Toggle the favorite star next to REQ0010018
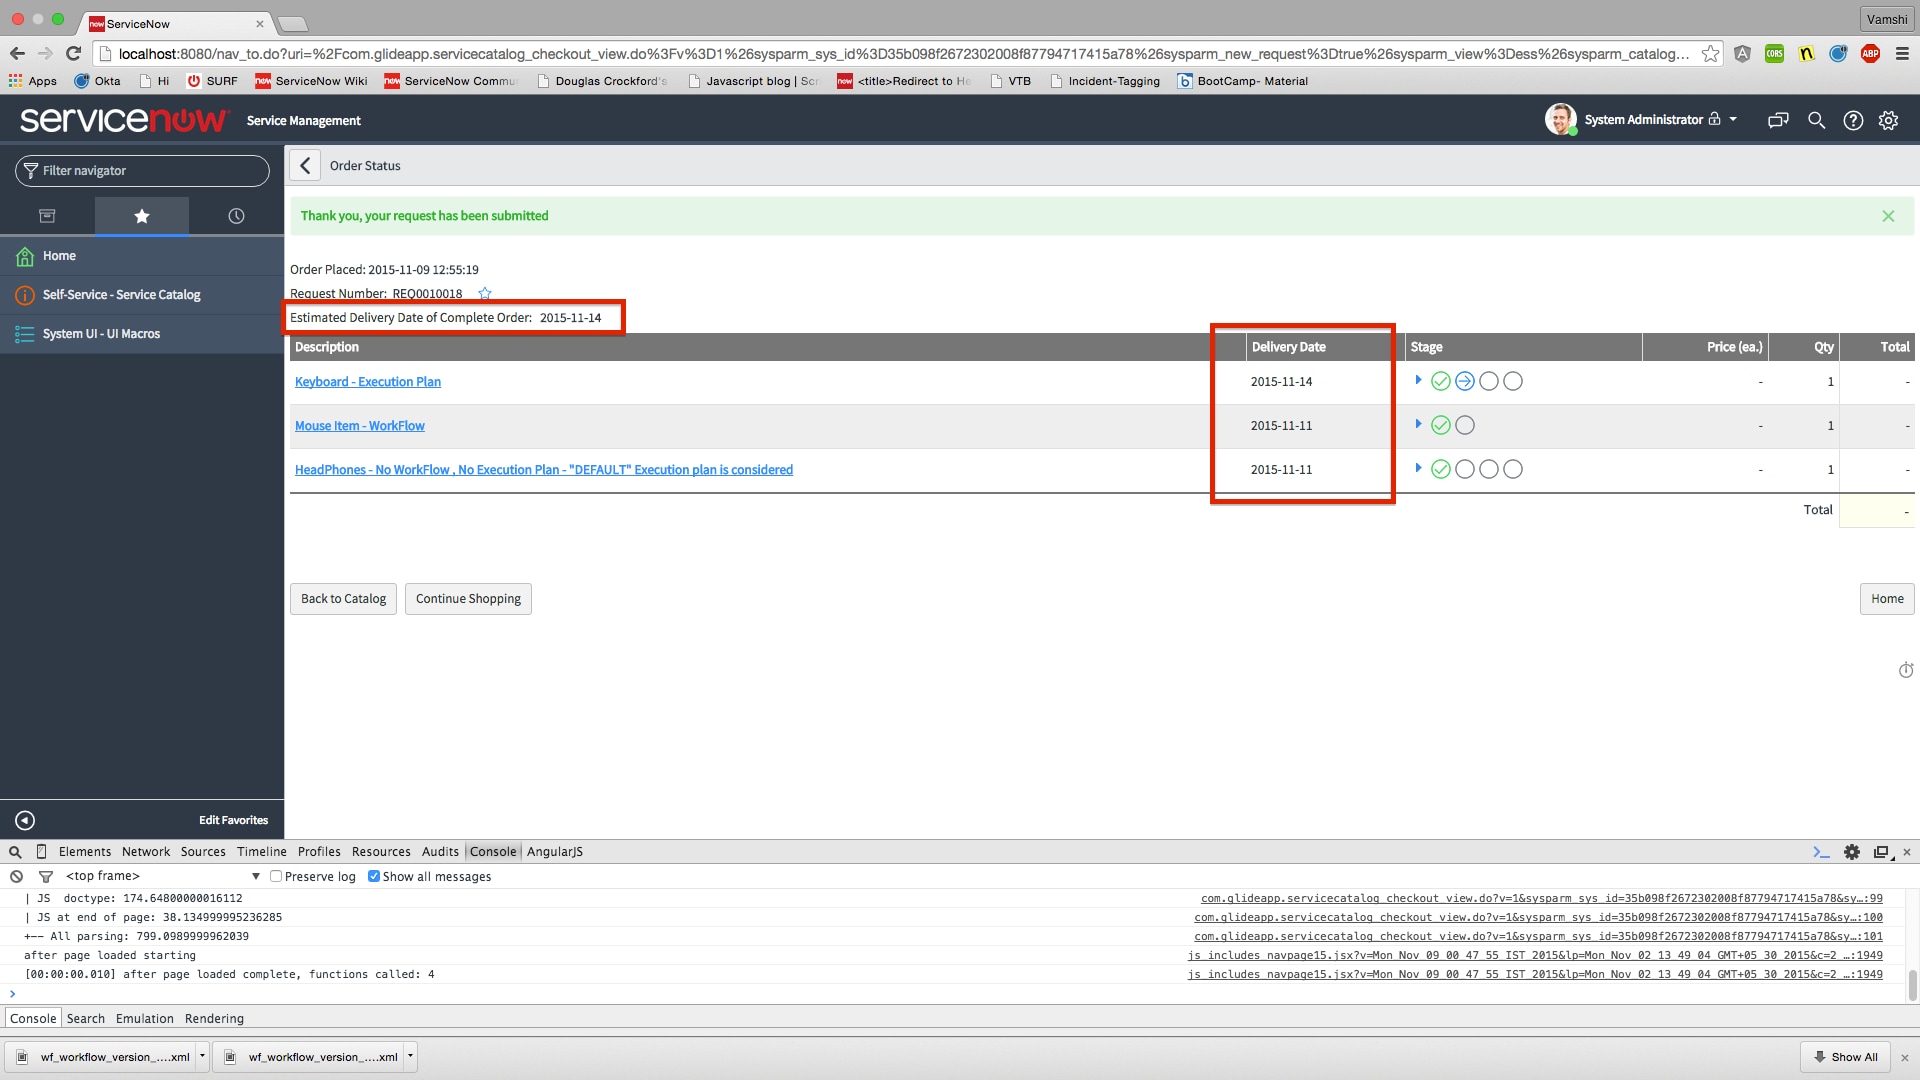 tap(485, 293)
